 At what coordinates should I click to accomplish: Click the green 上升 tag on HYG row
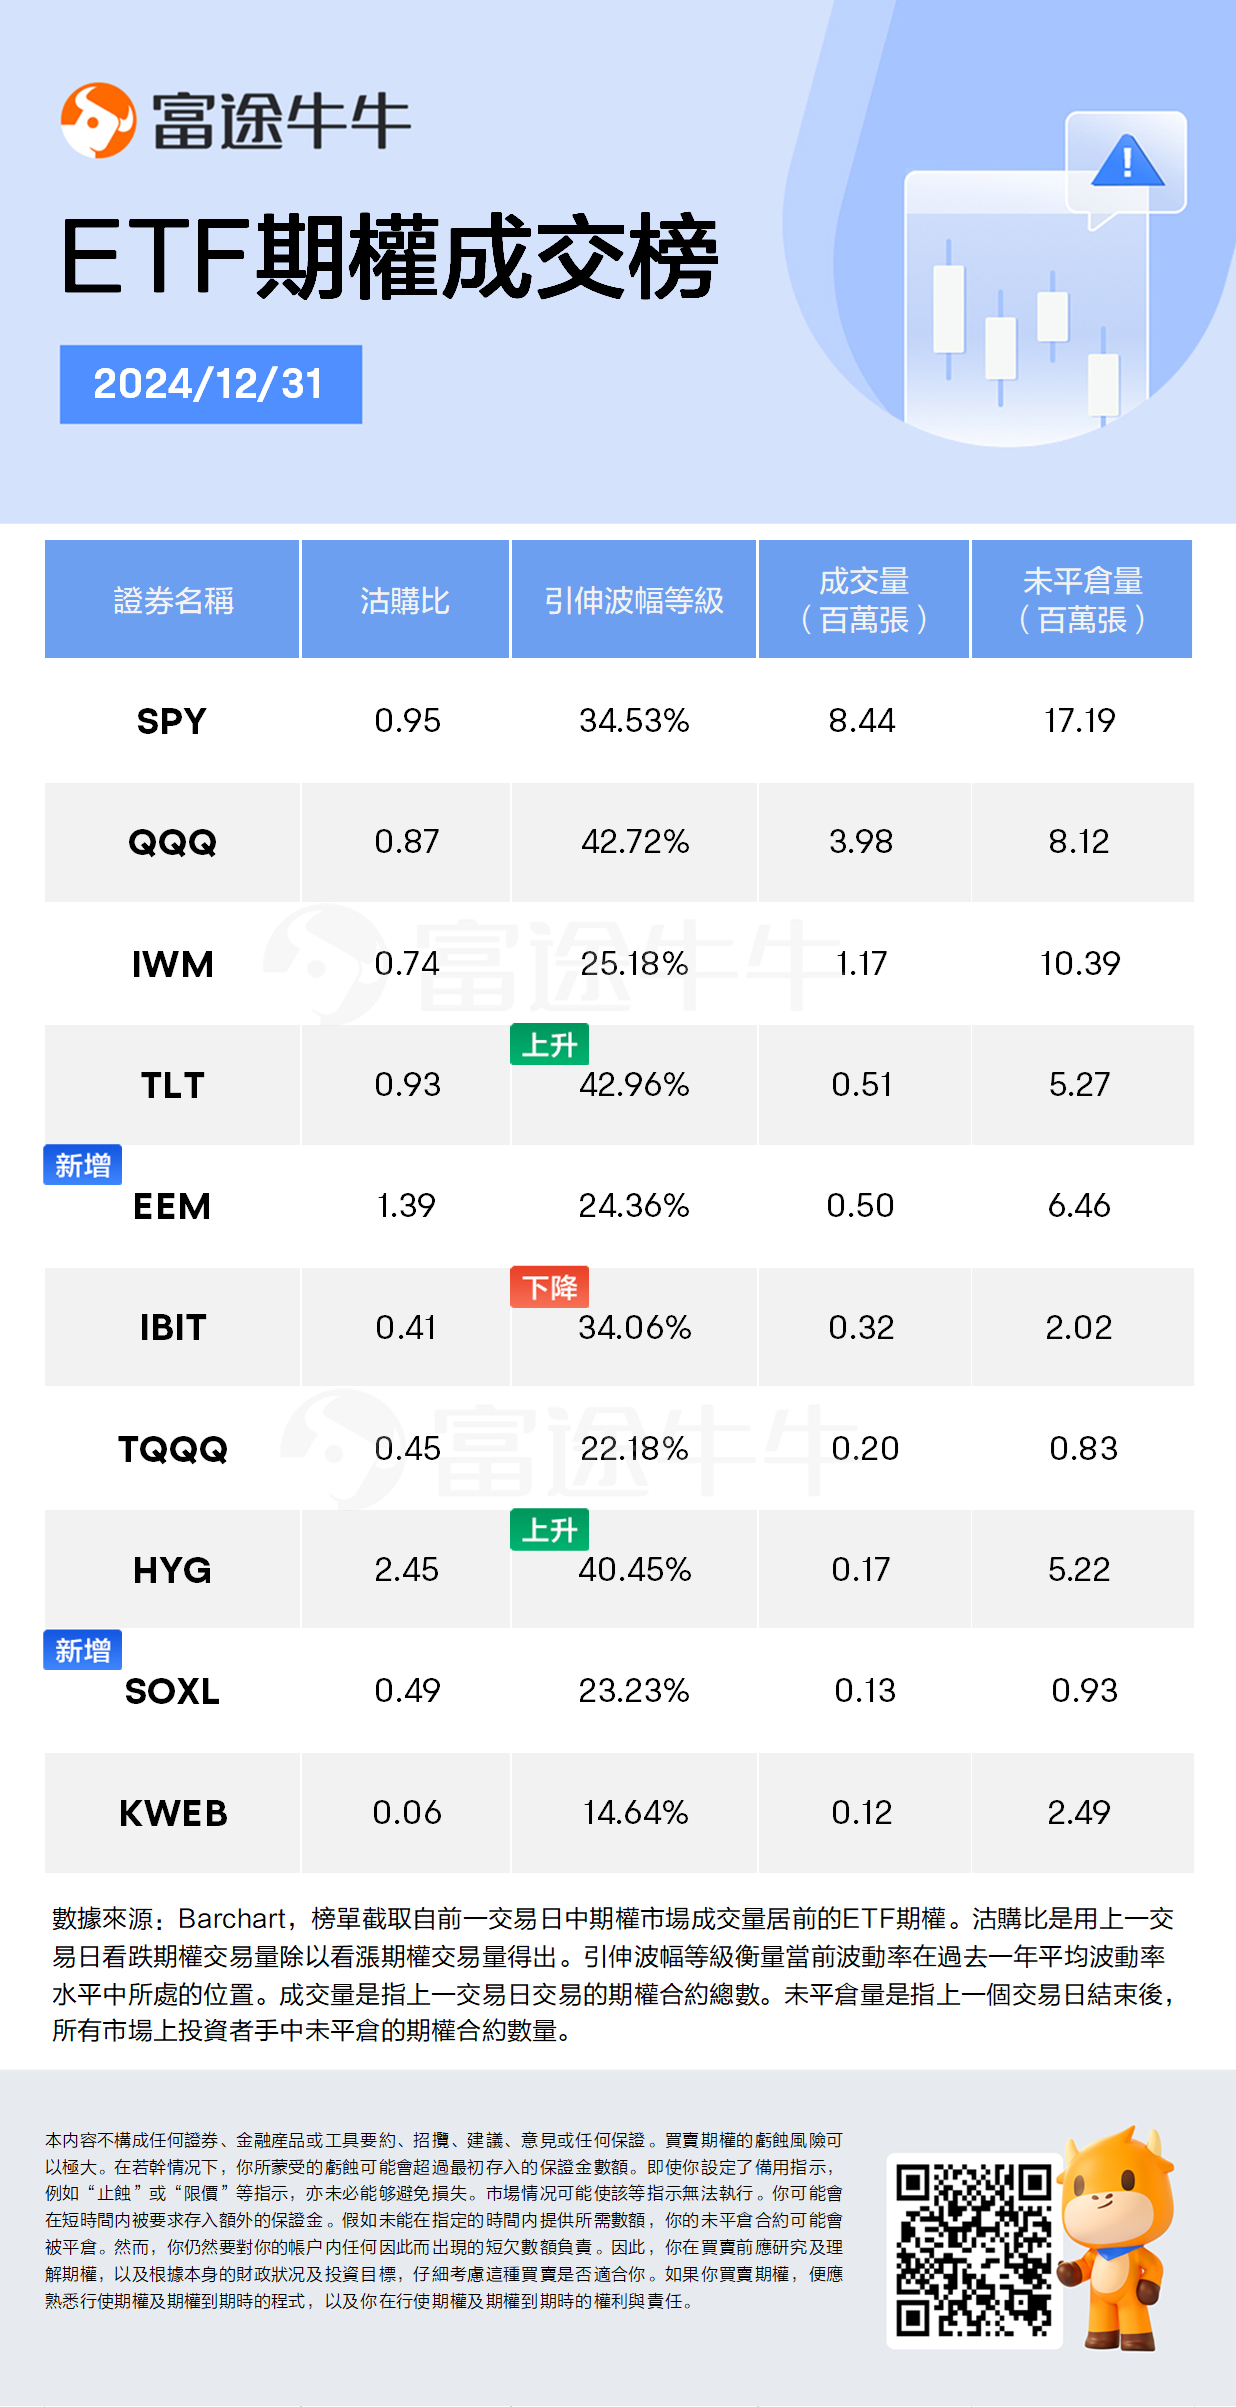point(549,1530)
